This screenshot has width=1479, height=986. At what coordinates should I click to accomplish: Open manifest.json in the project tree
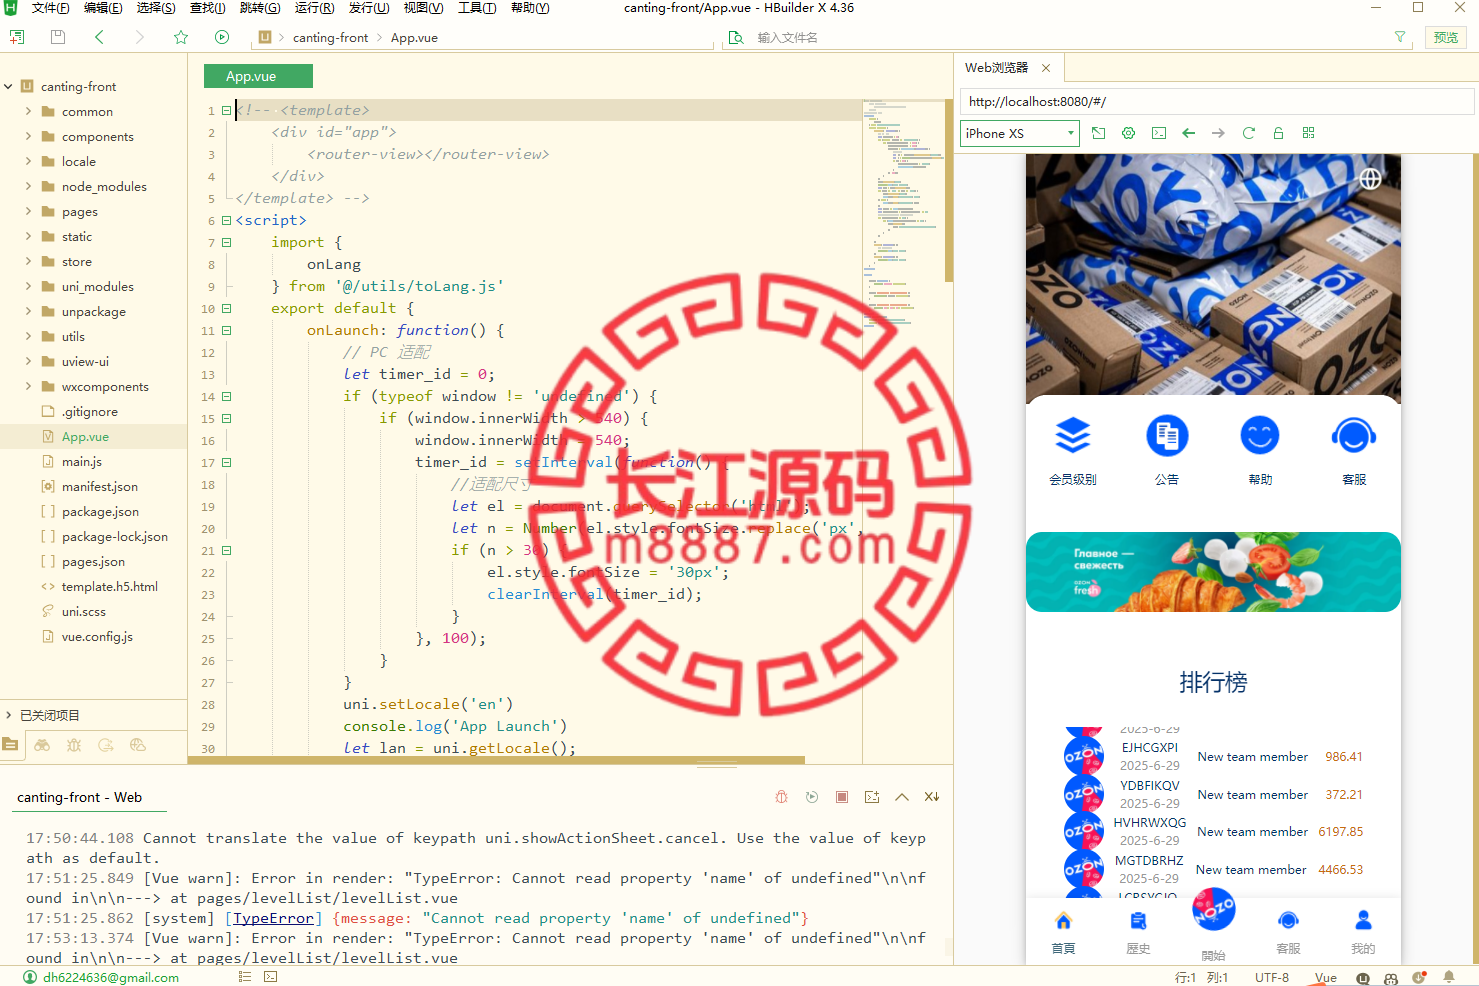pyautogui.click(x=100, y=486)
